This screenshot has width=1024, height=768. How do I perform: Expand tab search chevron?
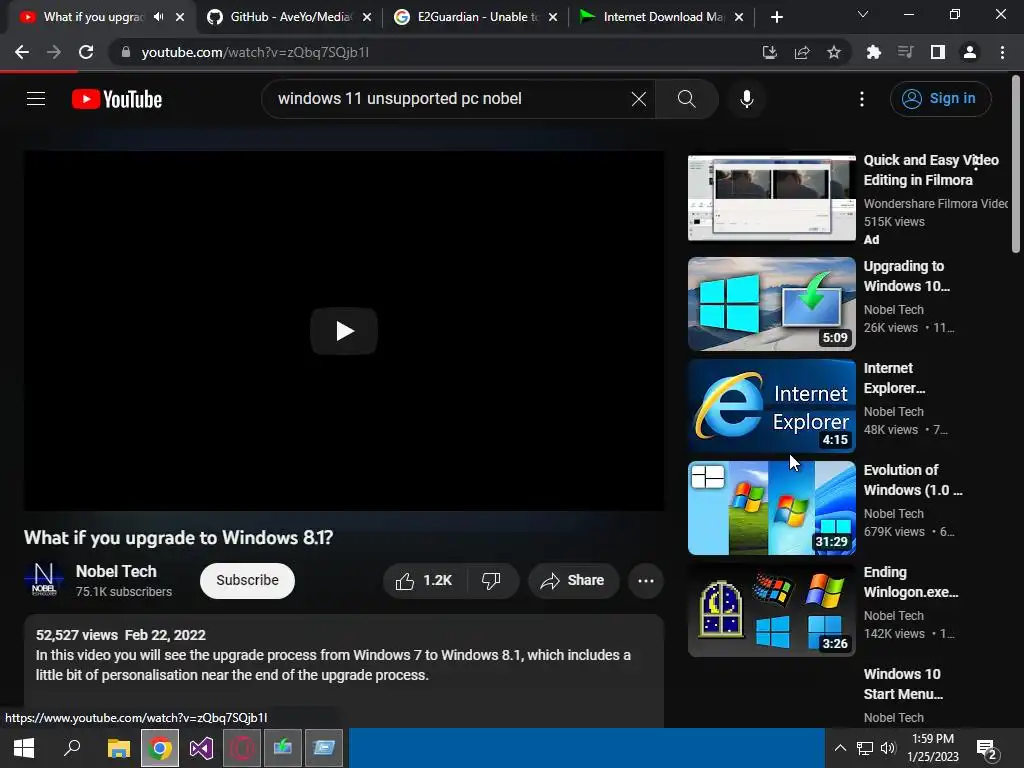point(863,14)
